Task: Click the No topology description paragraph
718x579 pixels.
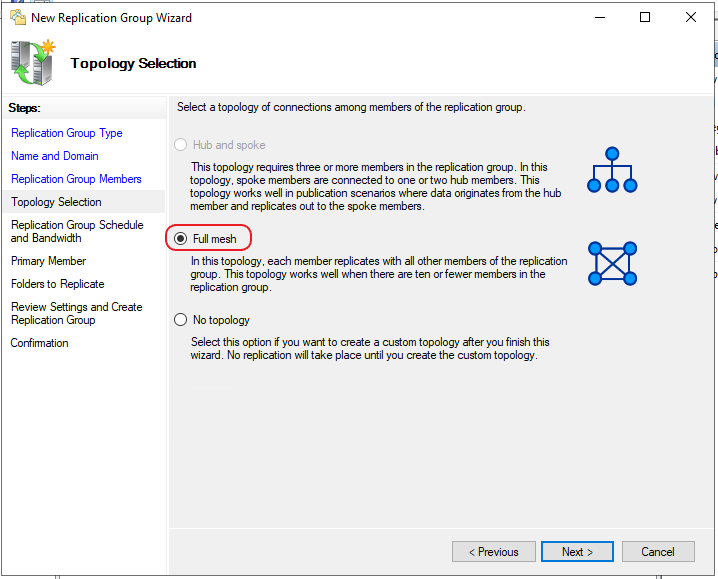Action: pyautogui.click(x=370, y=349)
